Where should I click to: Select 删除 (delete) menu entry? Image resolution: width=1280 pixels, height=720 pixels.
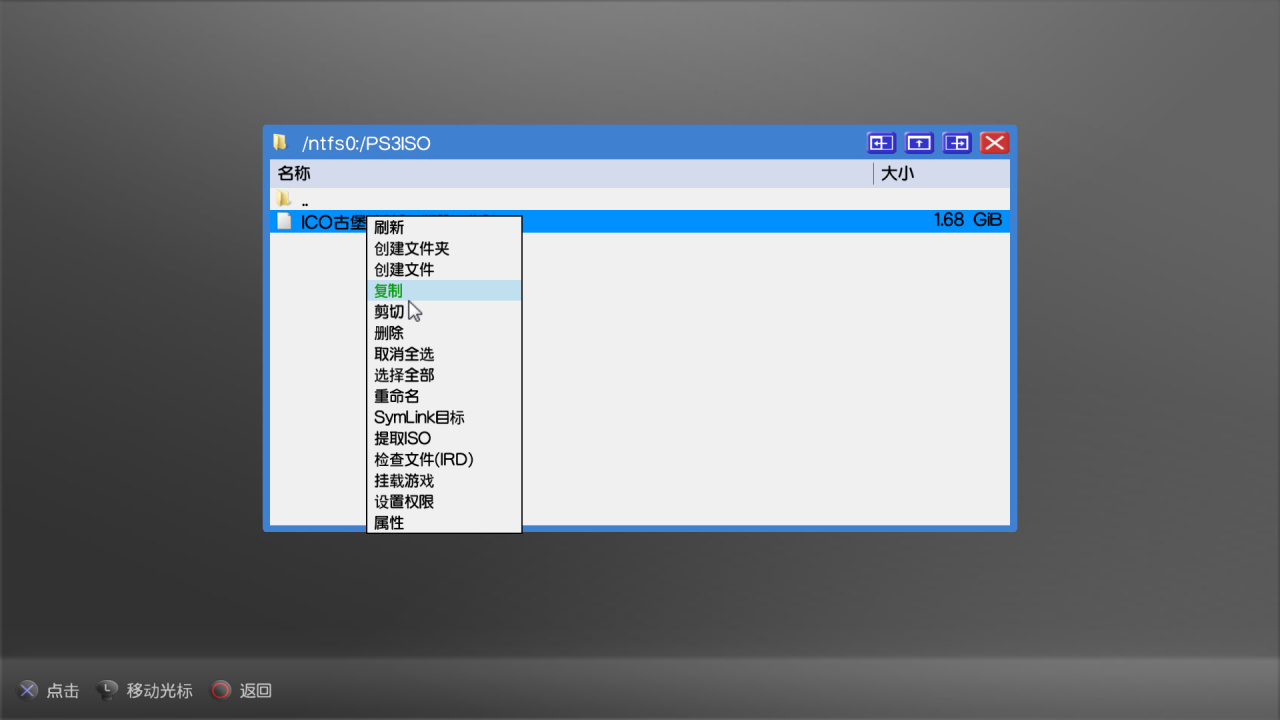coord(444,333)
